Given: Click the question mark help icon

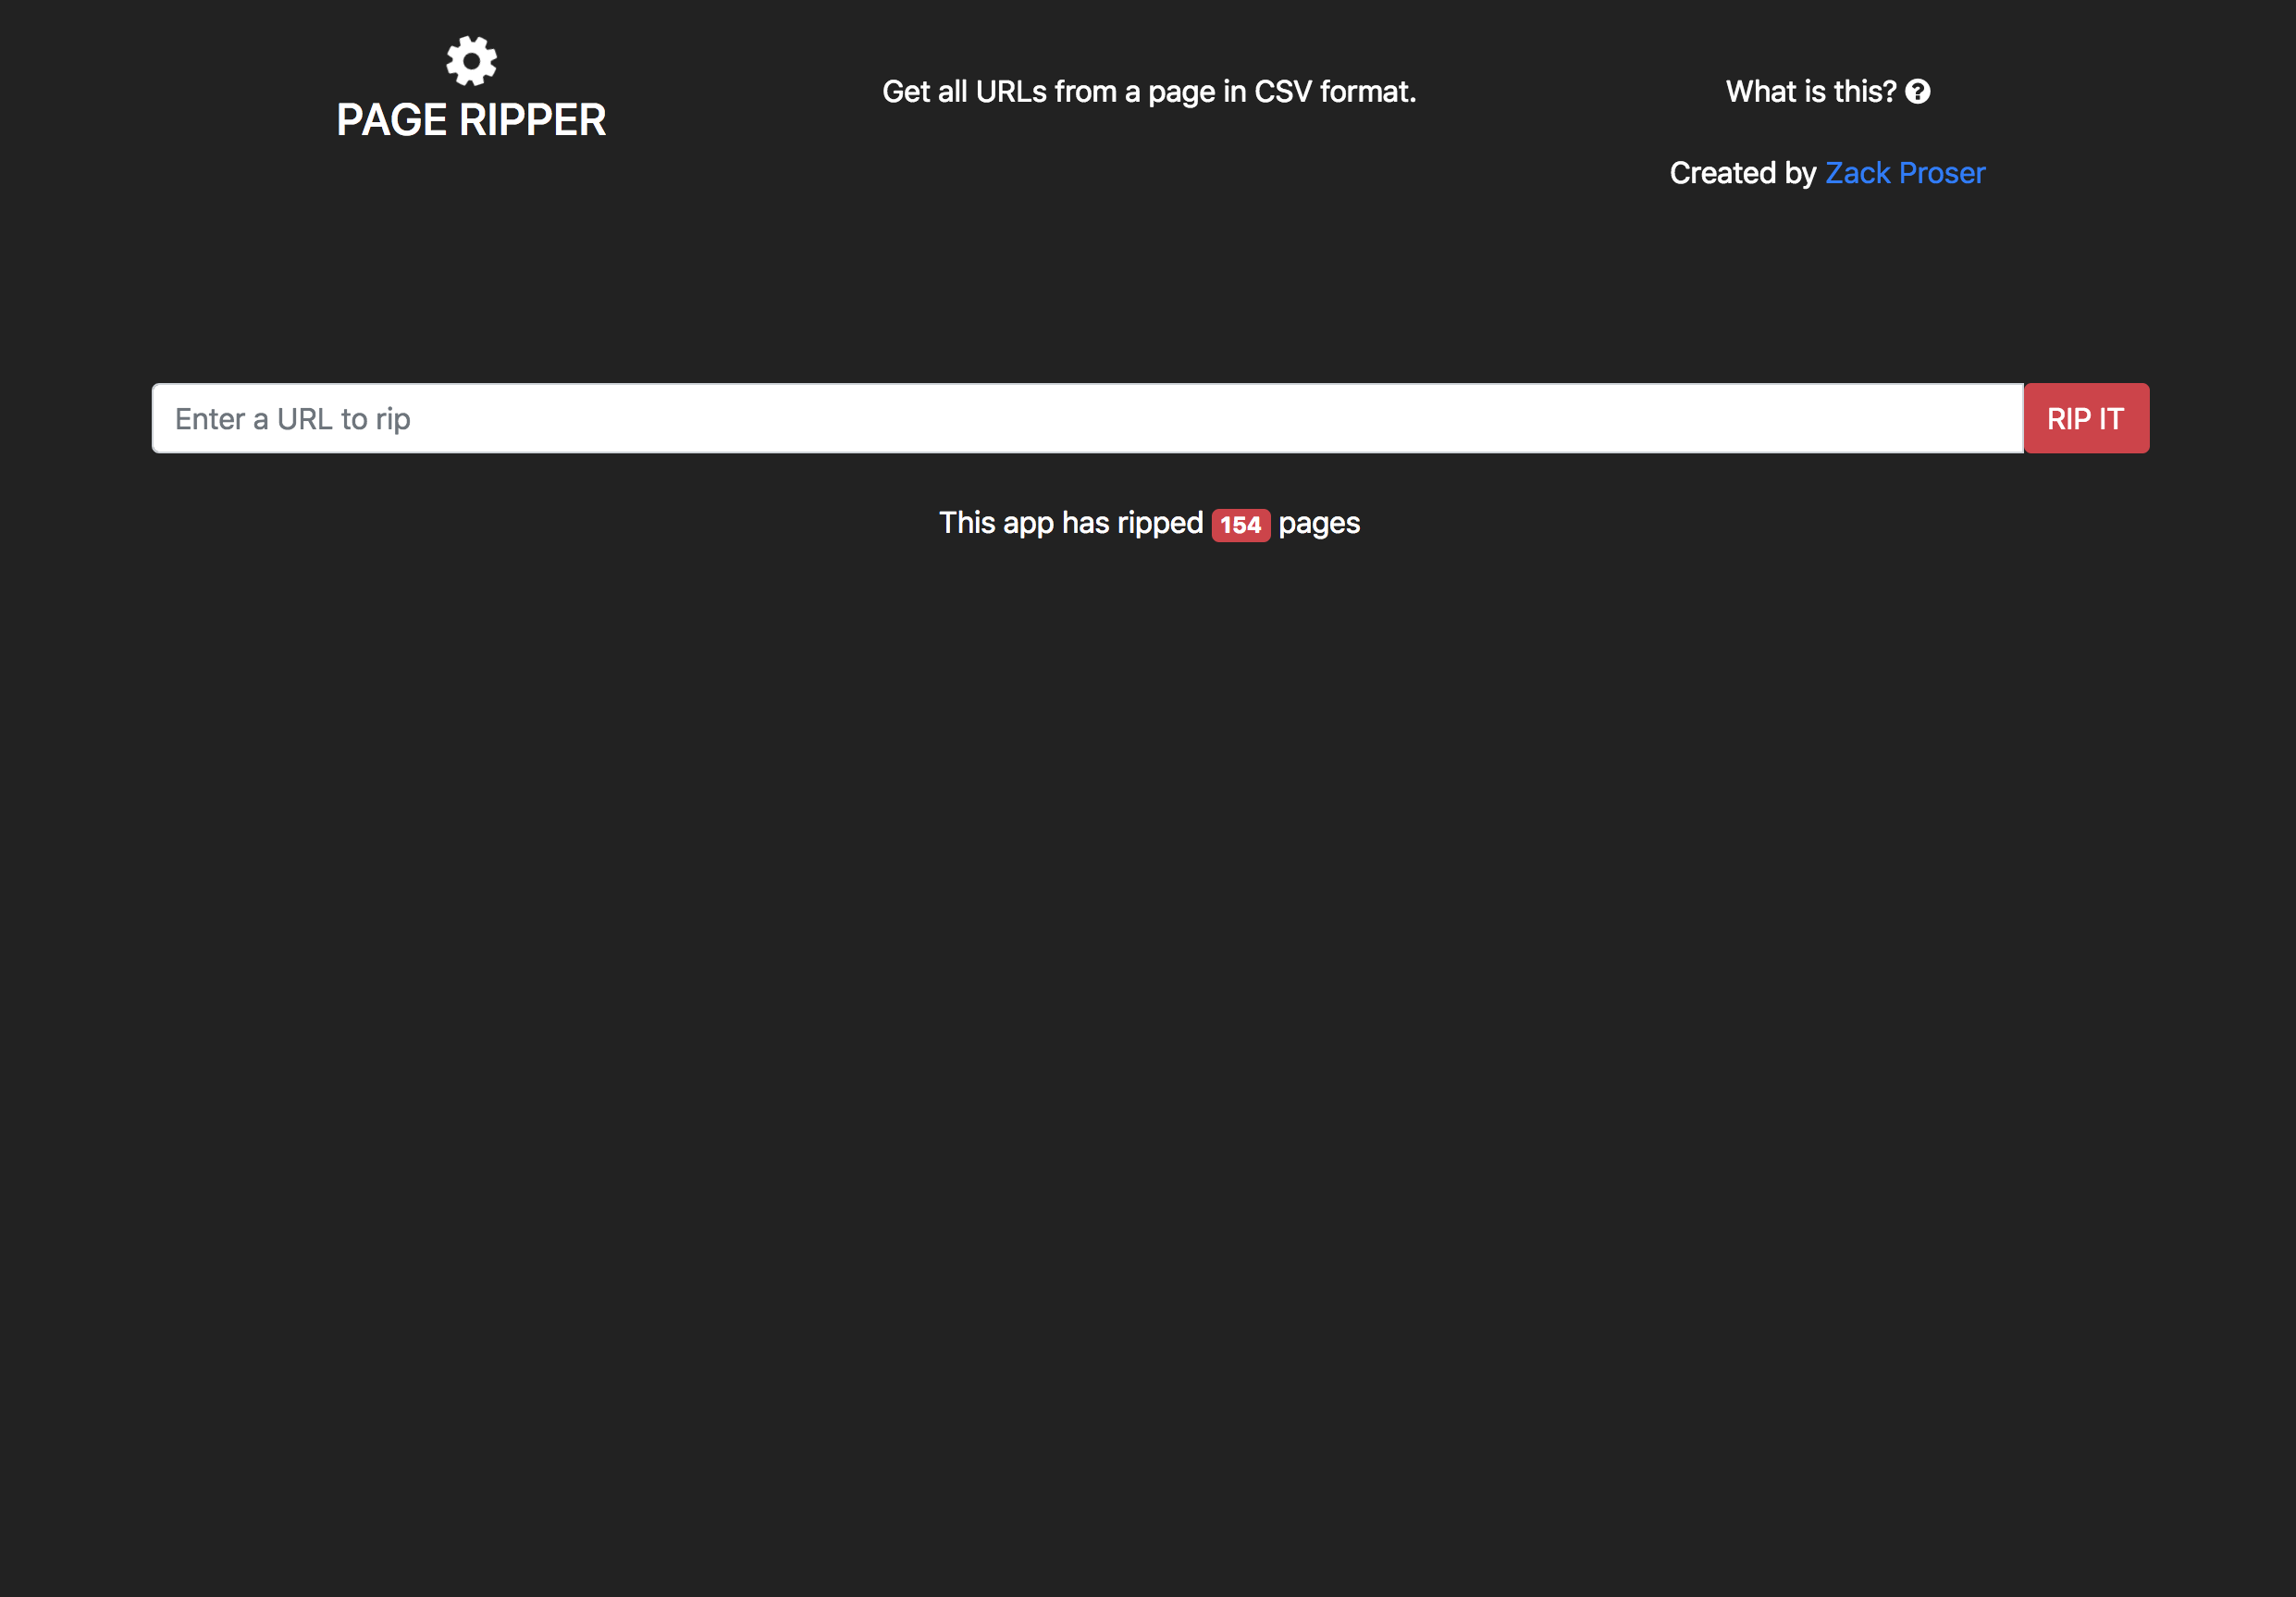Looking at the screenshot, I should 1917,92.
